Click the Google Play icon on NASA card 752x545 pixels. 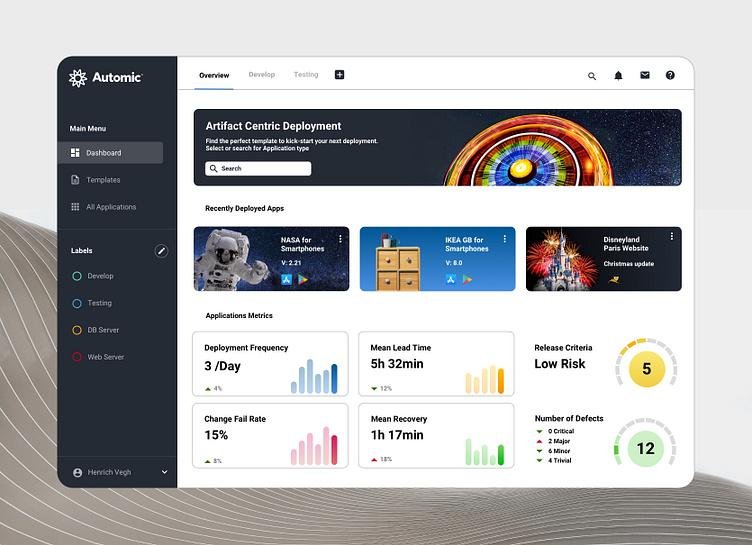coord(303,279)
